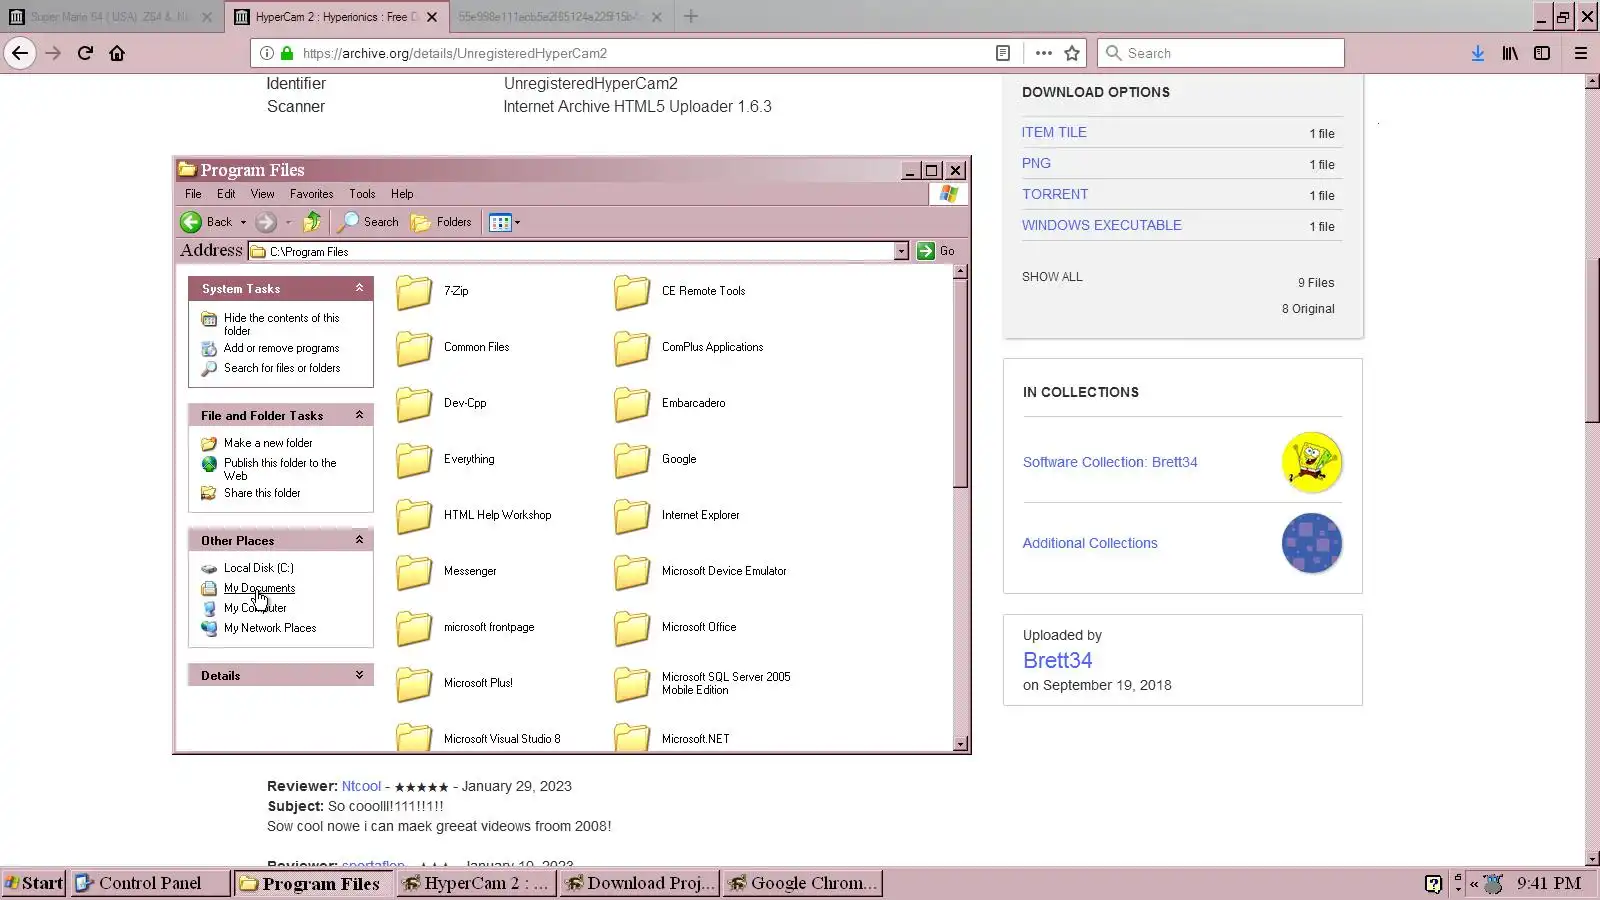Open the TORRENT download option
Viewport: 1600px width, 900px height.
pos(1055,194)
